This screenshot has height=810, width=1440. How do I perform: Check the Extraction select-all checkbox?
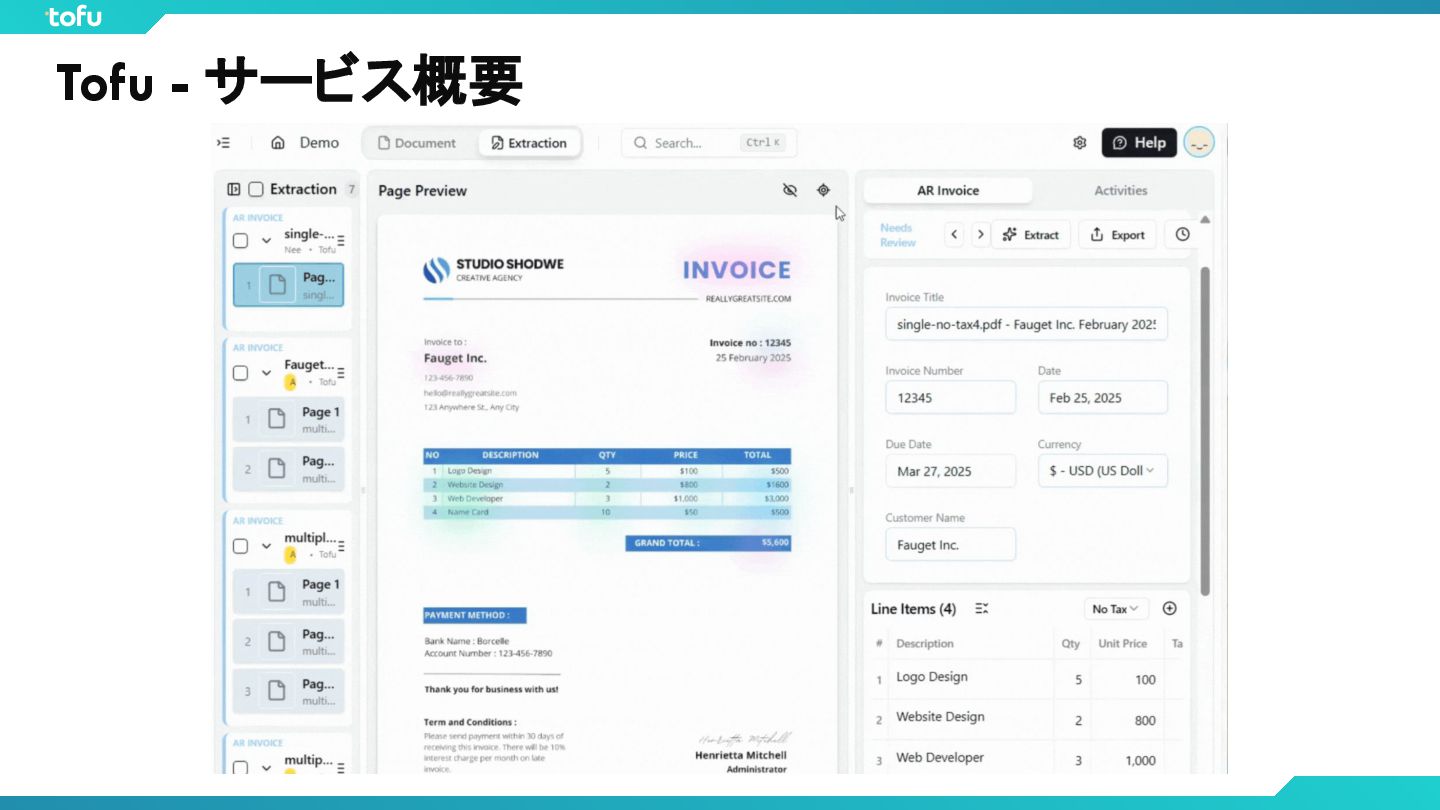pos(256,189)
